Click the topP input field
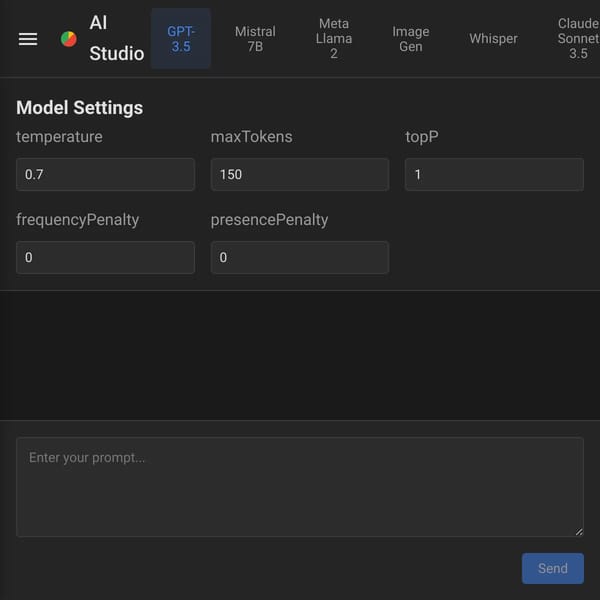 pos(494,174)
